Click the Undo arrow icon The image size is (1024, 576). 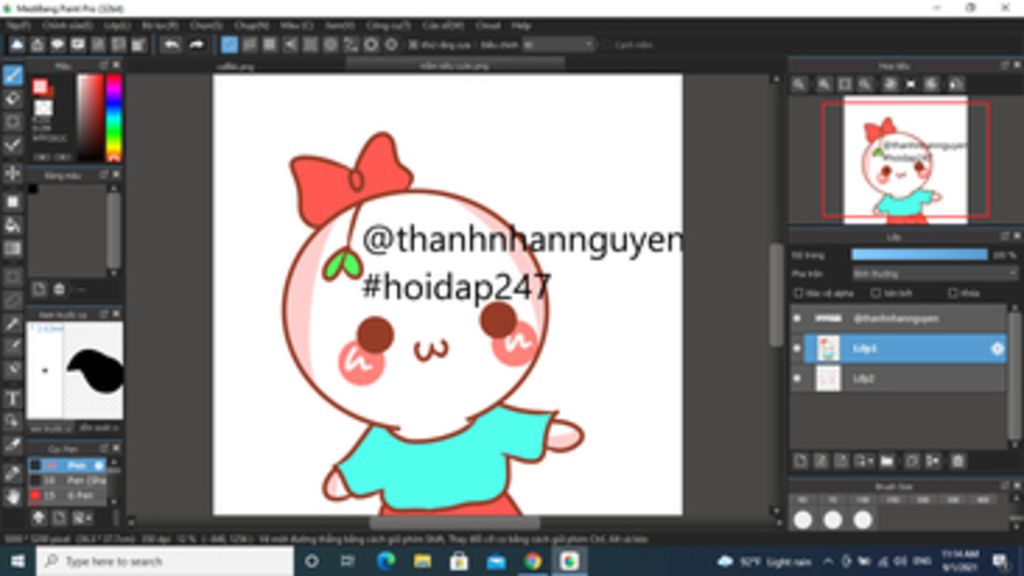click(x=172, y=45)
